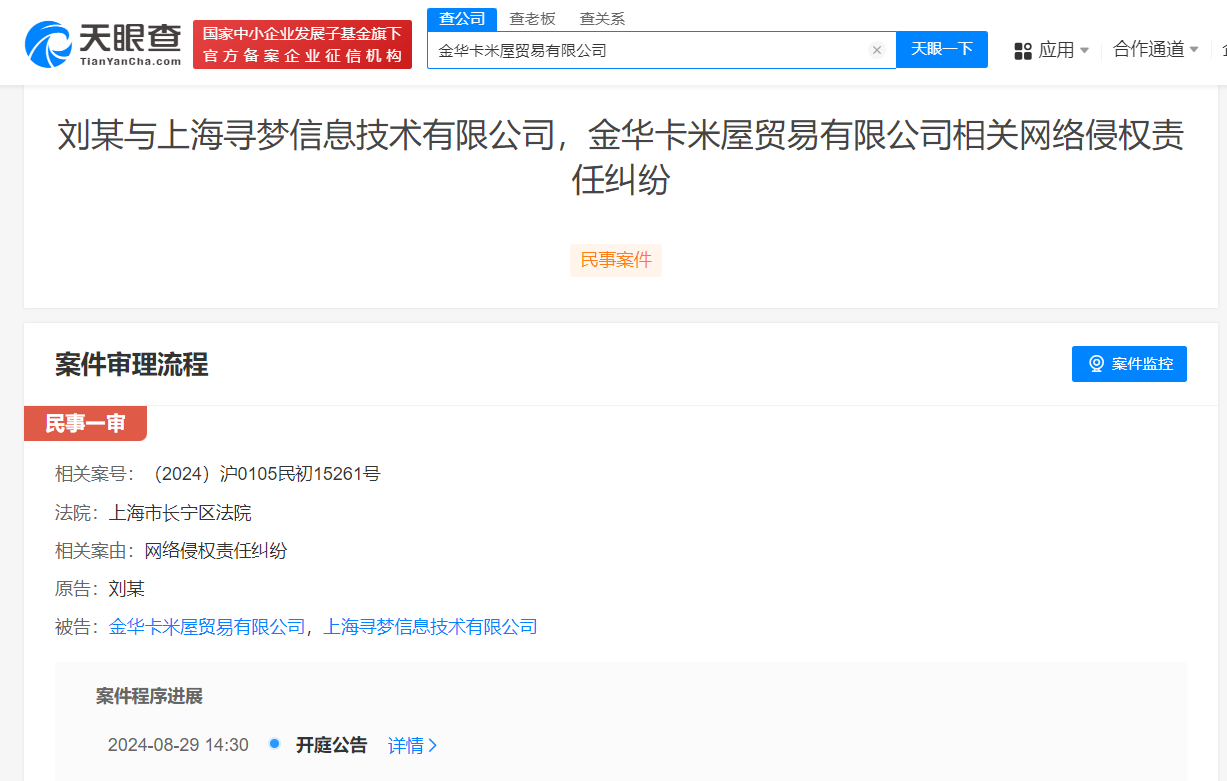Click the 民事一审 red label

(x=85, y=423)
